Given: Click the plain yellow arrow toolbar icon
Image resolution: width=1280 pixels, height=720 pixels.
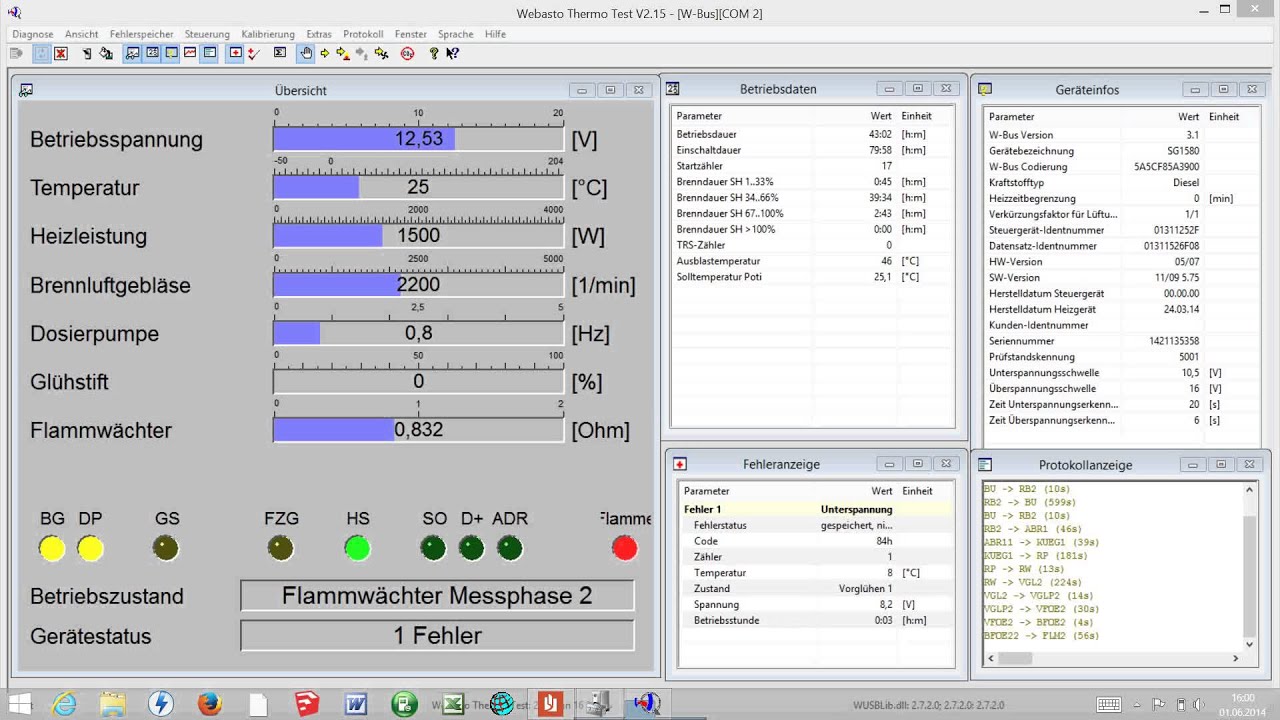Looking at the screenshot, I should (325, 53).
